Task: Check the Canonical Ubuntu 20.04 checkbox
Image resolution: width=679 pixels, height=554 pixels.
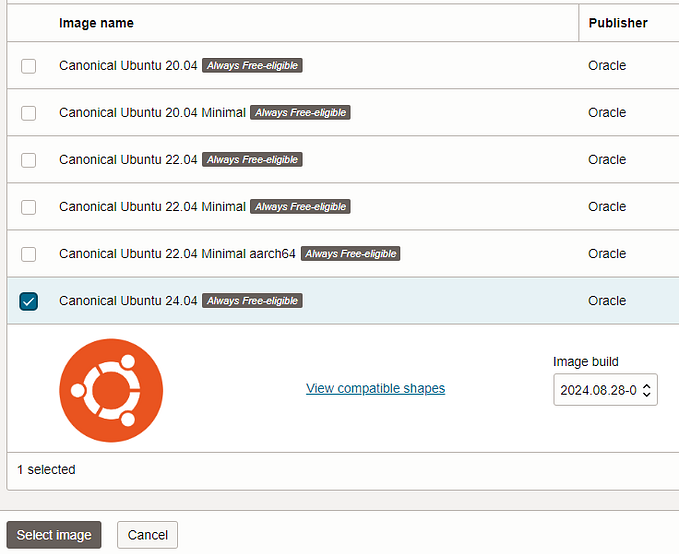Action: coord(29,66)
